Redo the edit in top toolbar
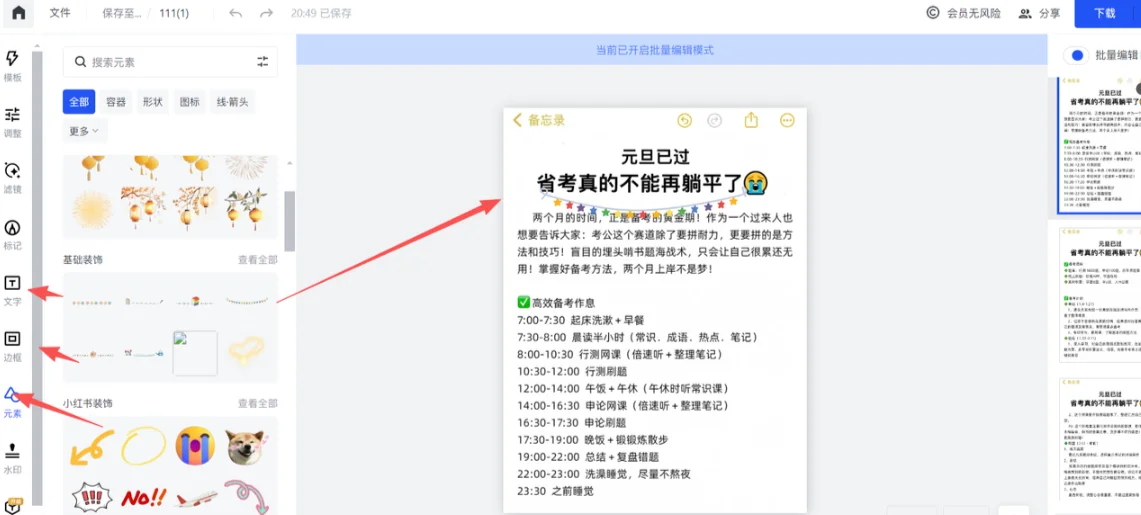 [266, 13]
